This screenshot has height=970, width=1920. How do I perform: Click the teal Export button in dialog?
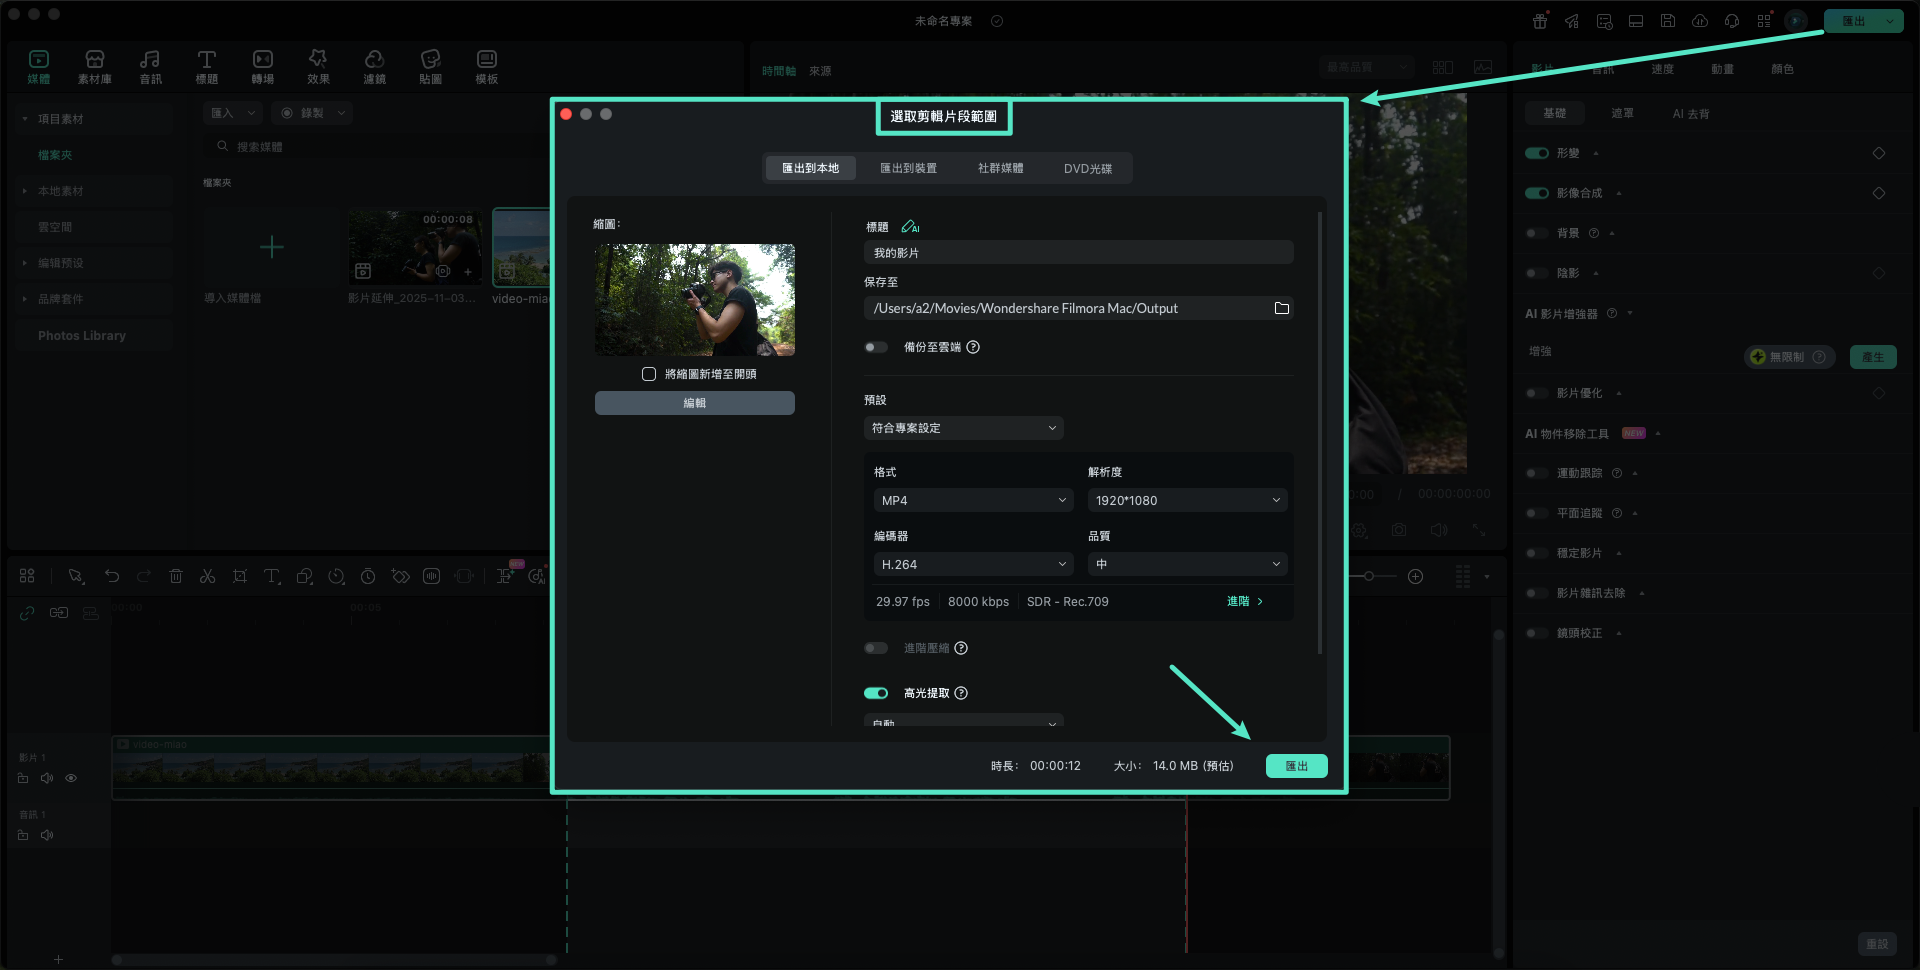(1296, 766)
